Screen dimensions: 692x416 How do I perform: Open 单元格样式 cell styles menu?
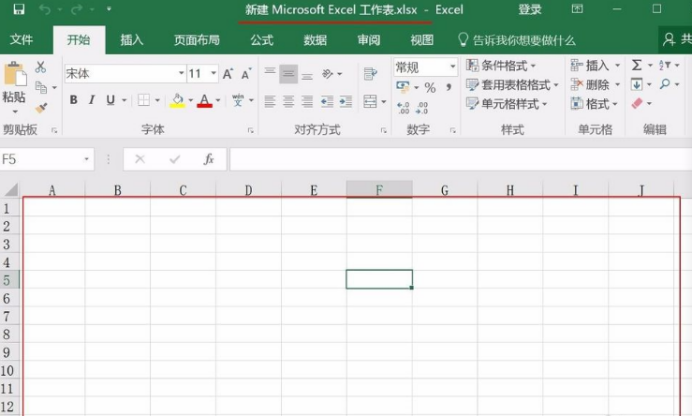click(x=507, y=104)
